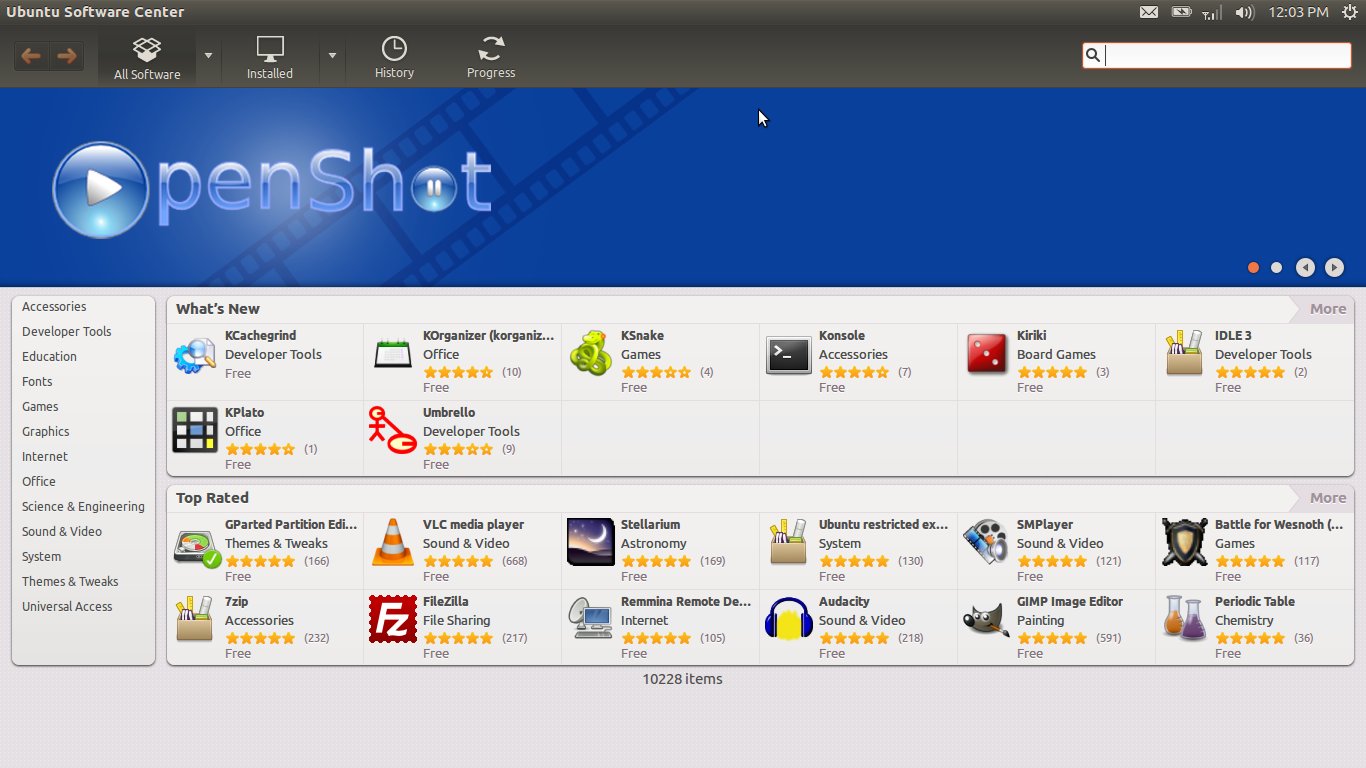Open the Games category

(40, 407)
